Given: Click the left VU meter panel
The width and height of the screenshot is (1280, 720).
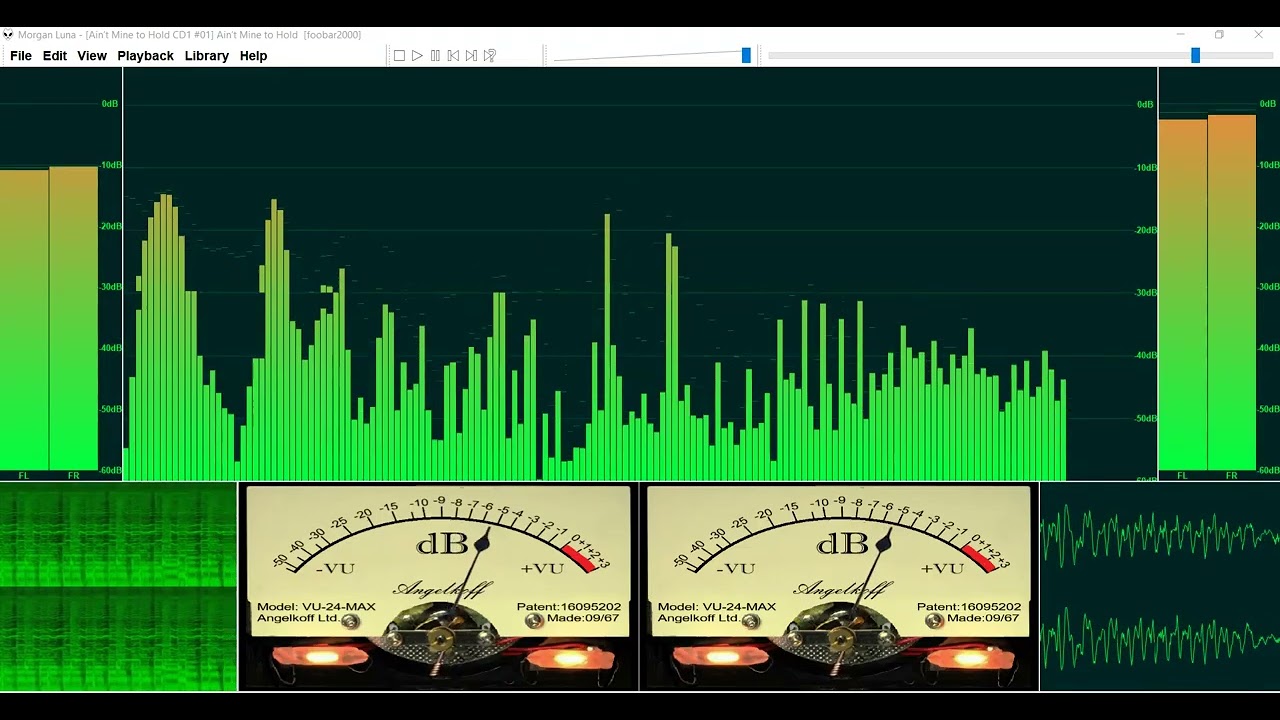Looking at the screenshot, I should (x=438, y=587).
